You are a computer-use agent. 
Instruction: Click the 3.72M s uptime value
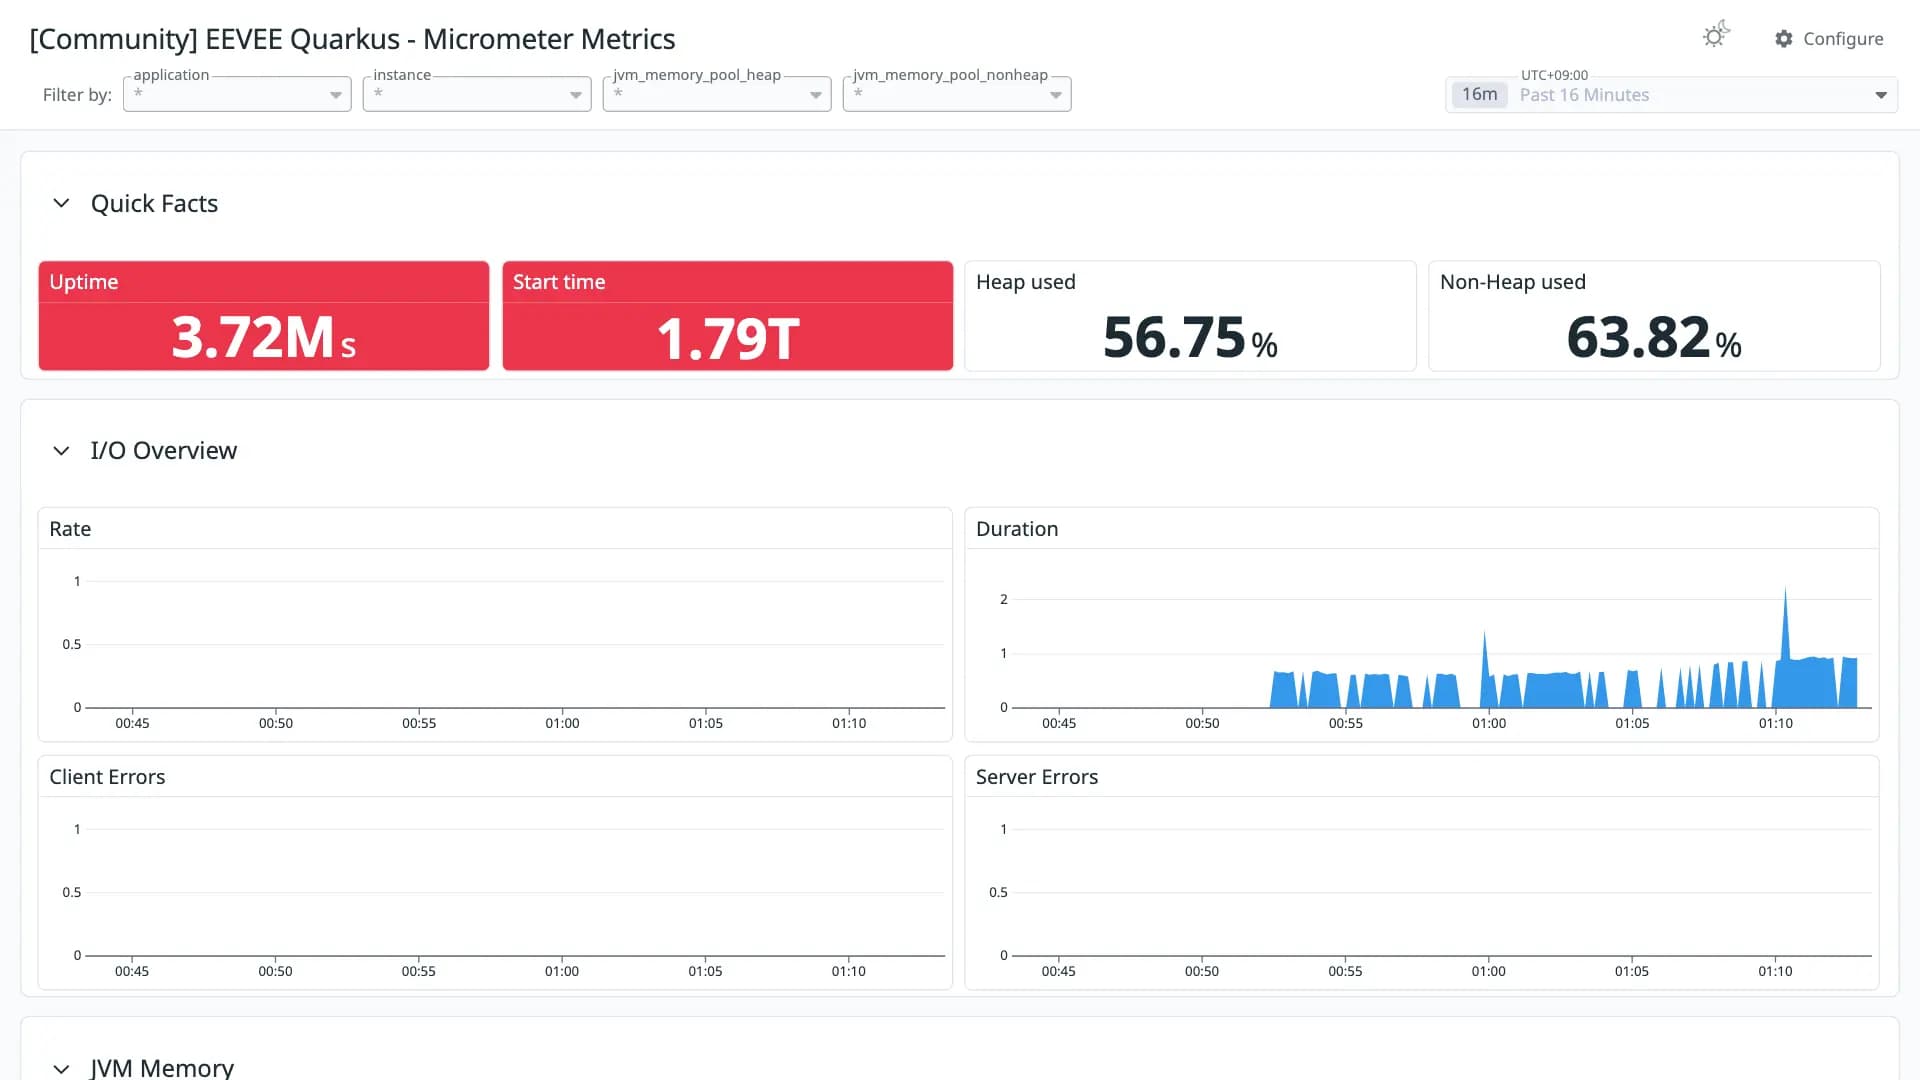tap(264, 338)
